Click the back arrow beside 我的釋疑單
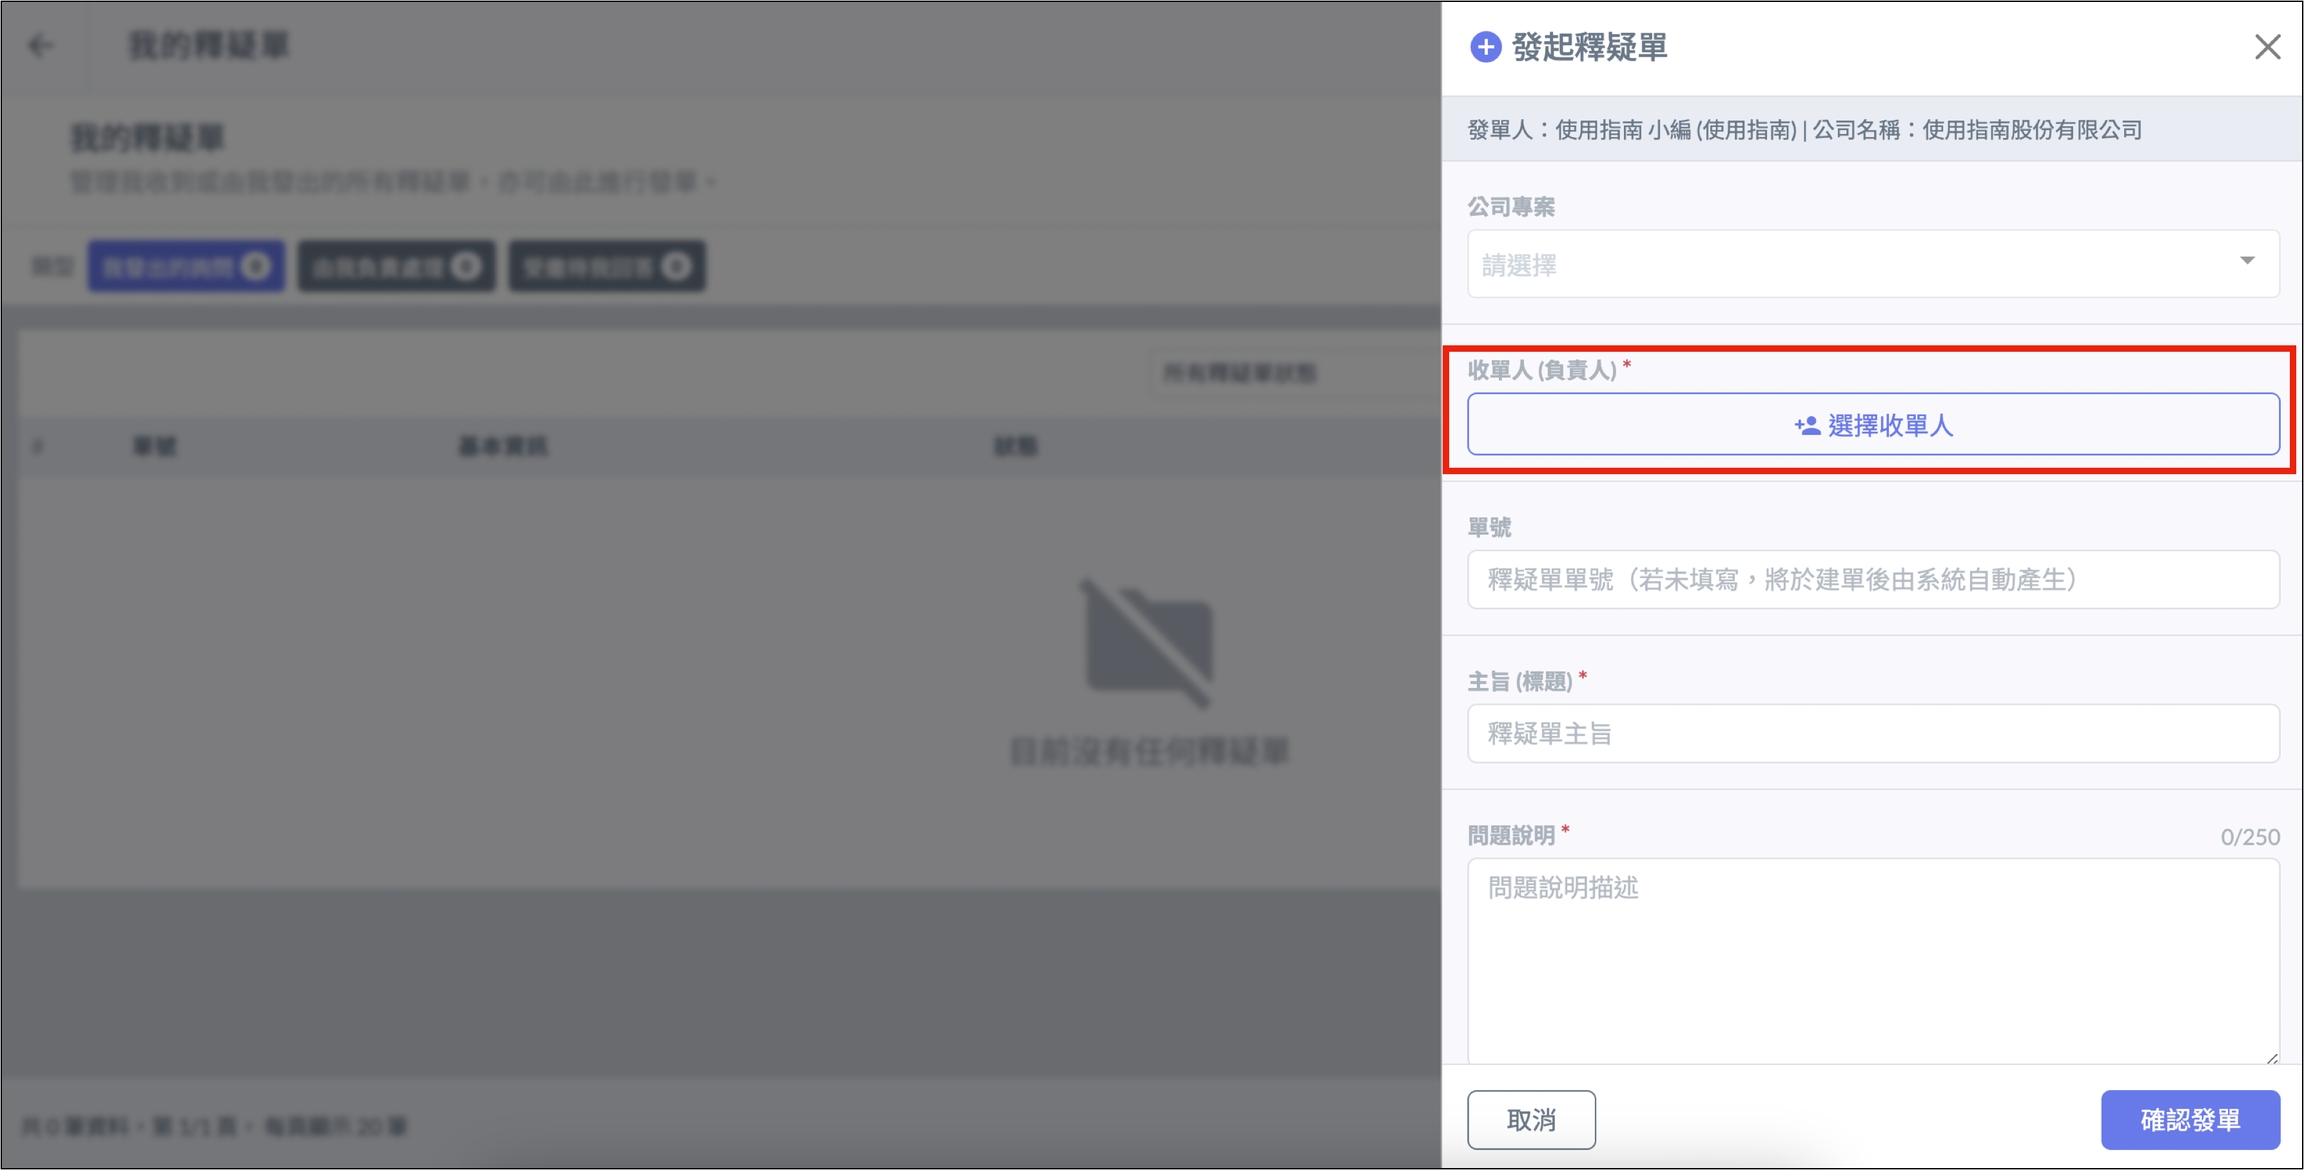2304x1170 pixels. coord(41,46)
